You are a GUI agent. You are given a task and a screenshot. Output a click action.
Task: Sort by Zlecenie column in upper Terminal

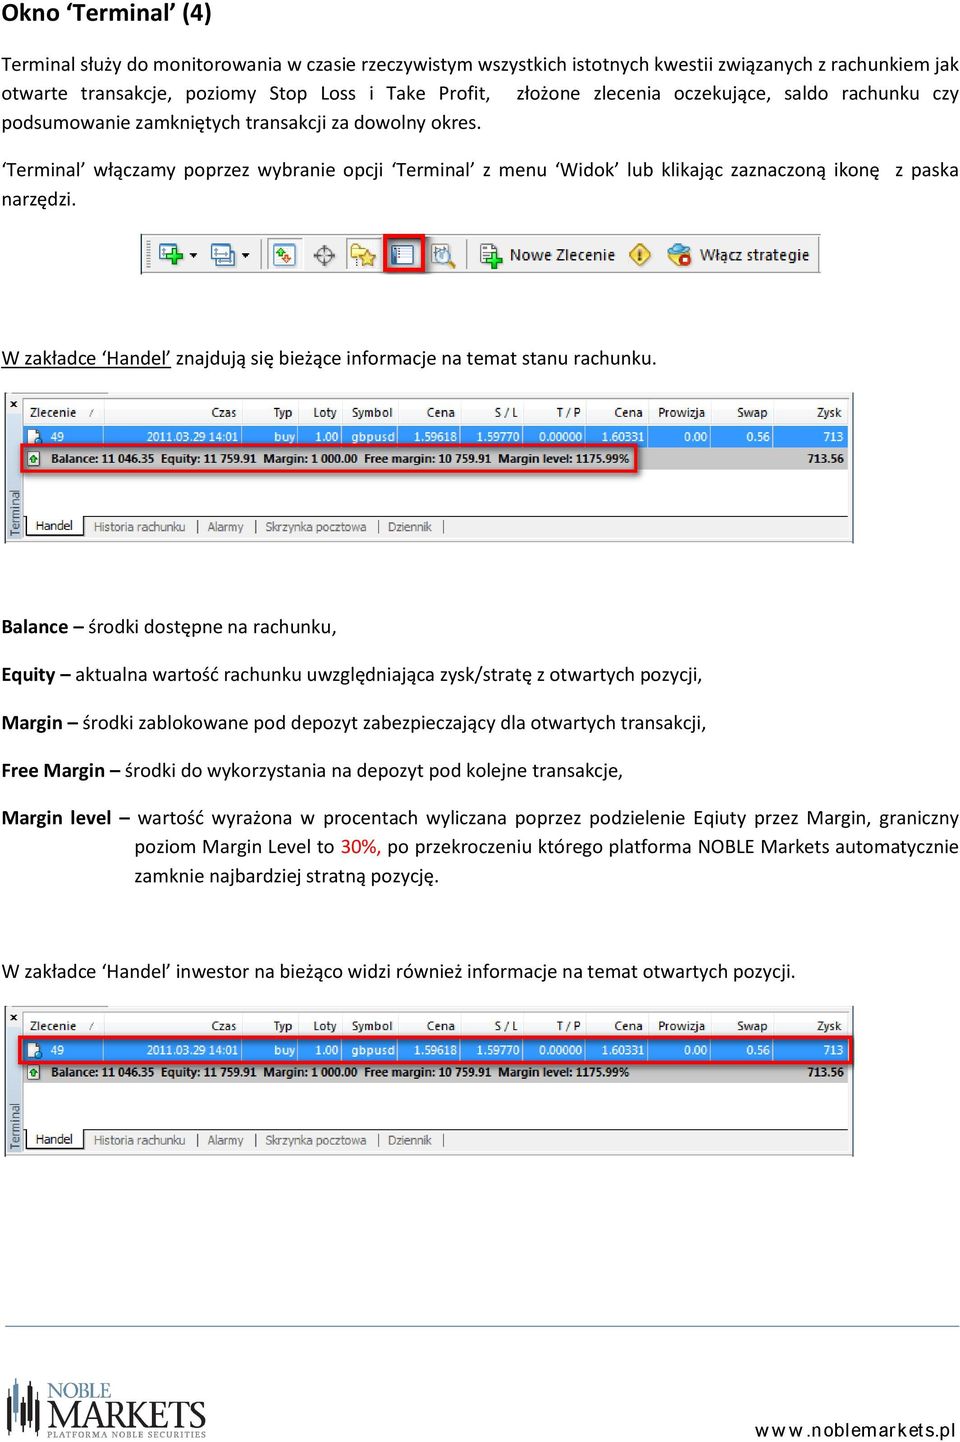click(53, 412)
